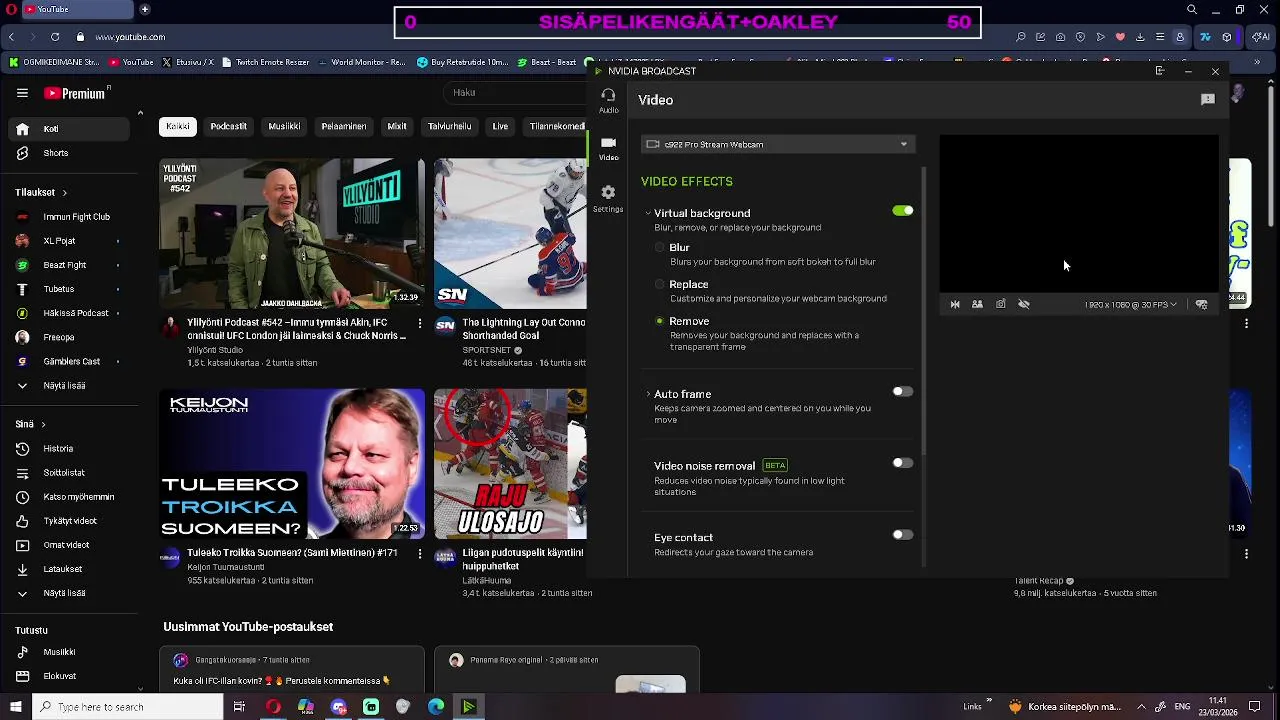Screen dimensions: 1280x720
Task: Click the YouTube Premium logo
Action: click(x=76, y=93)
